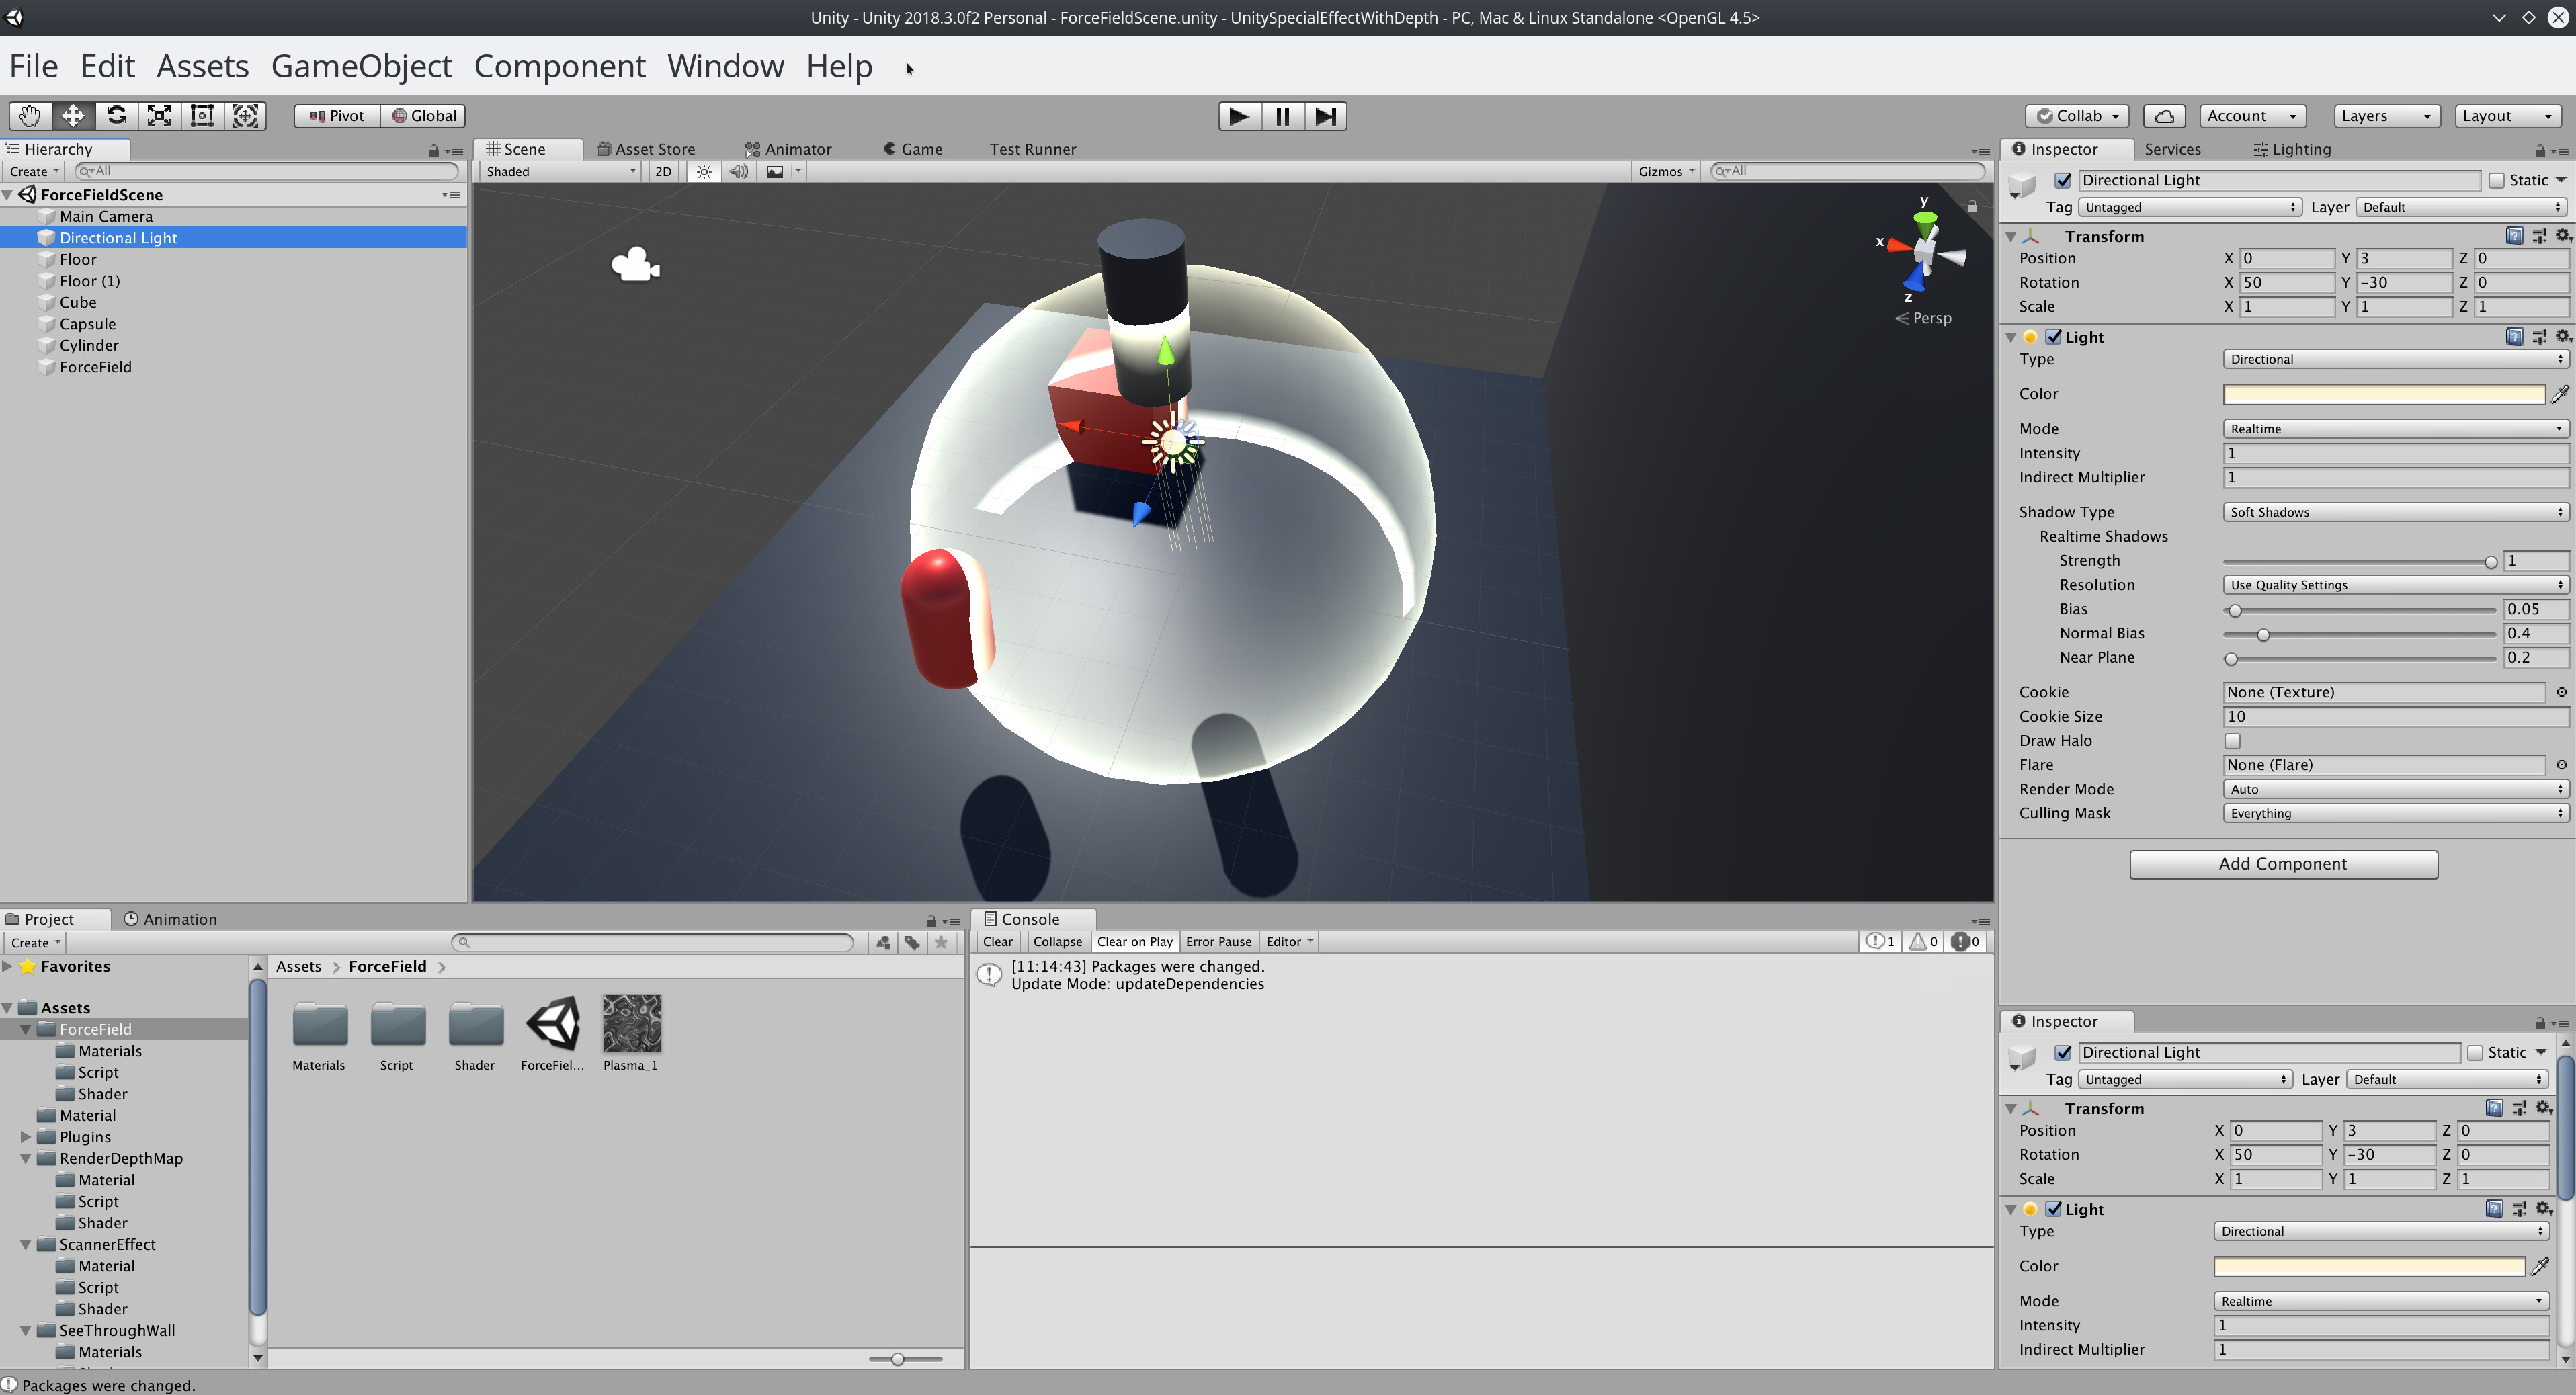Select the Move tool
The width and height of the screenshot is (2576, 1395).
click(72, 115)
